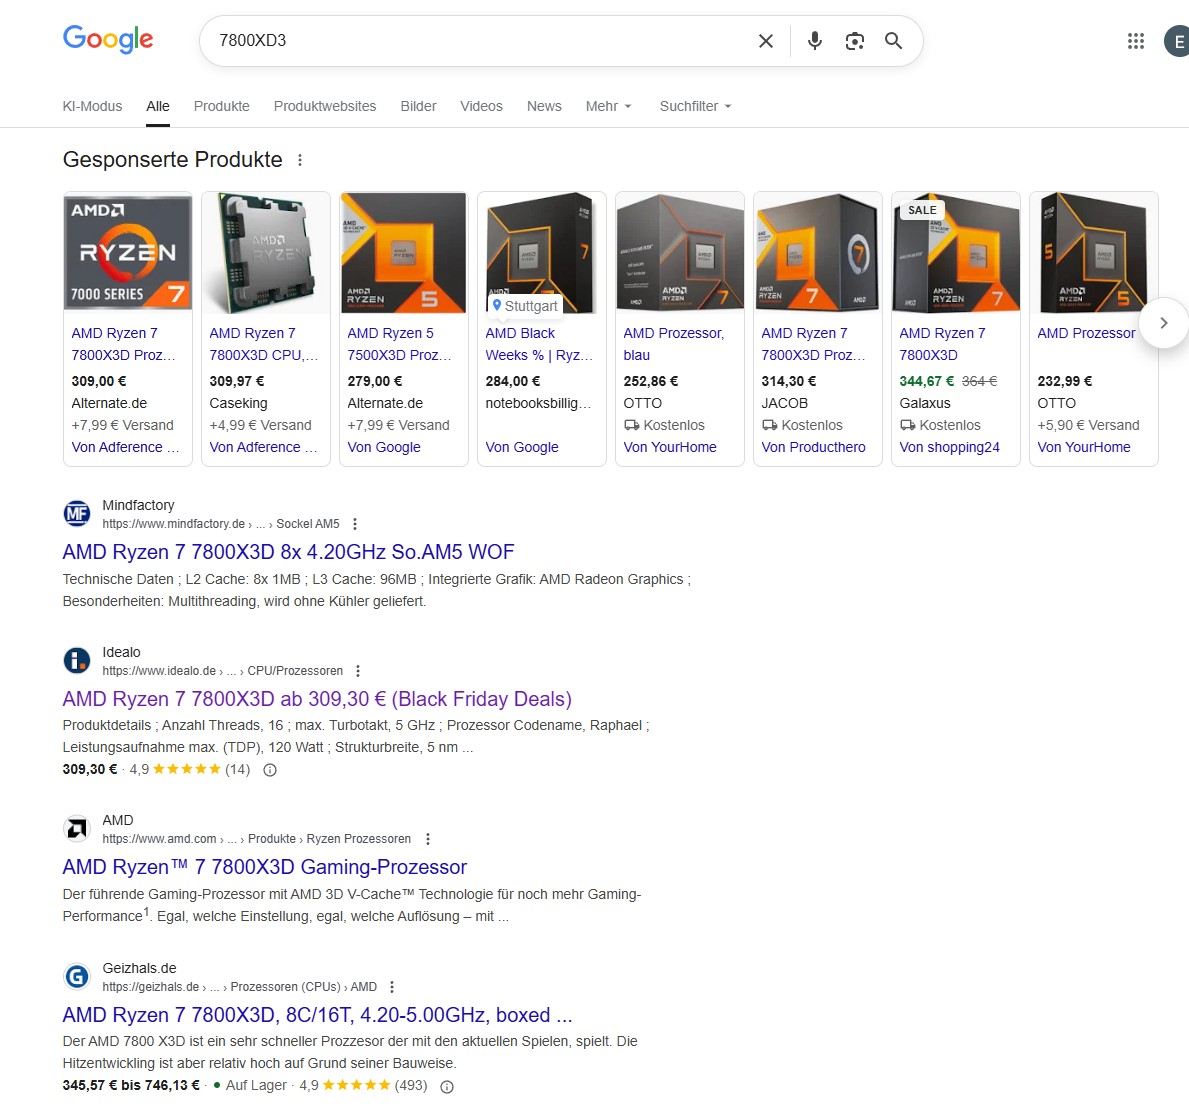Click the Mindfactory favicon
Screen dimensions: 1189x1112
tap(77, 513)
